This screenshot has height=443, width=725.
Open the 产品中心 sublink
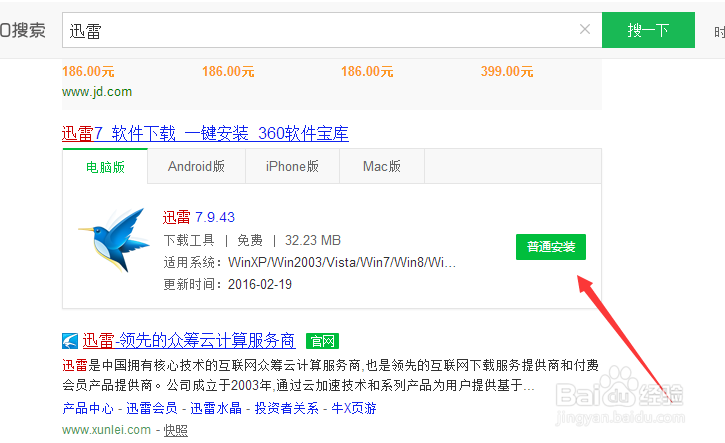[88, 408]
